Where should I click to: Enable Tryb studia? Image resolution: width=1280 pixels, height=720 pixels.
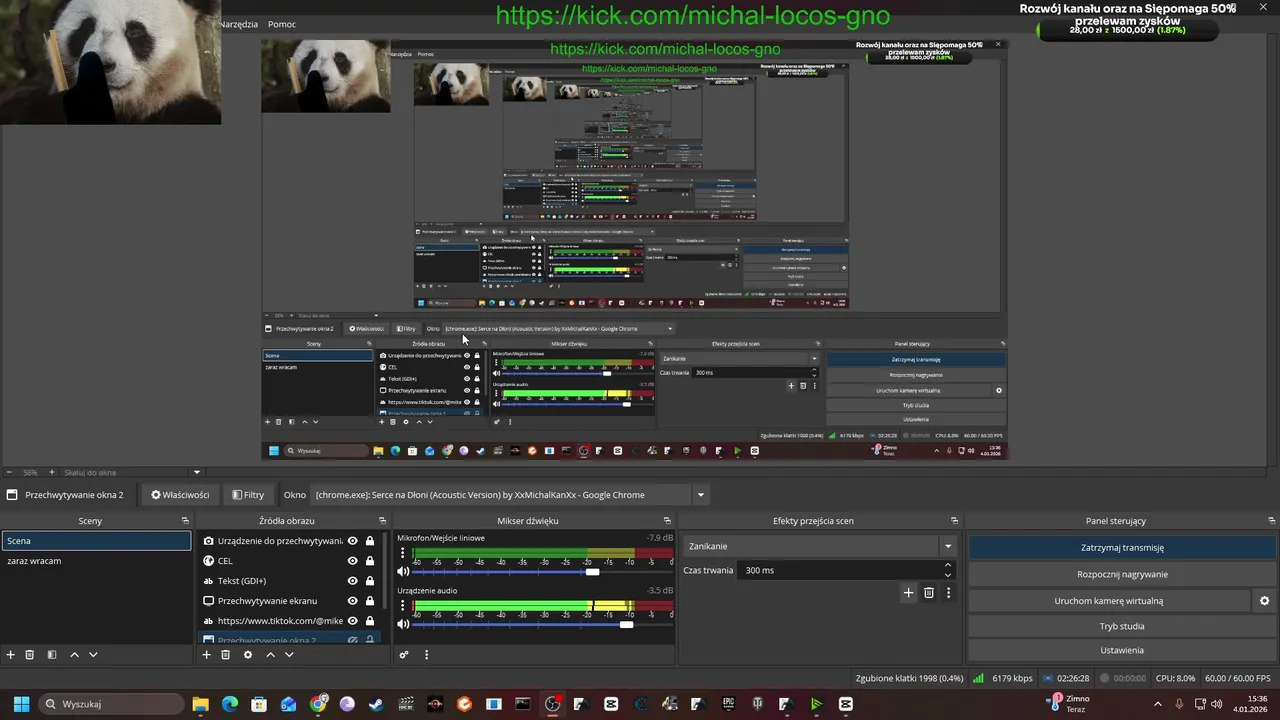pyautogui.click(x=1122, y=626)
